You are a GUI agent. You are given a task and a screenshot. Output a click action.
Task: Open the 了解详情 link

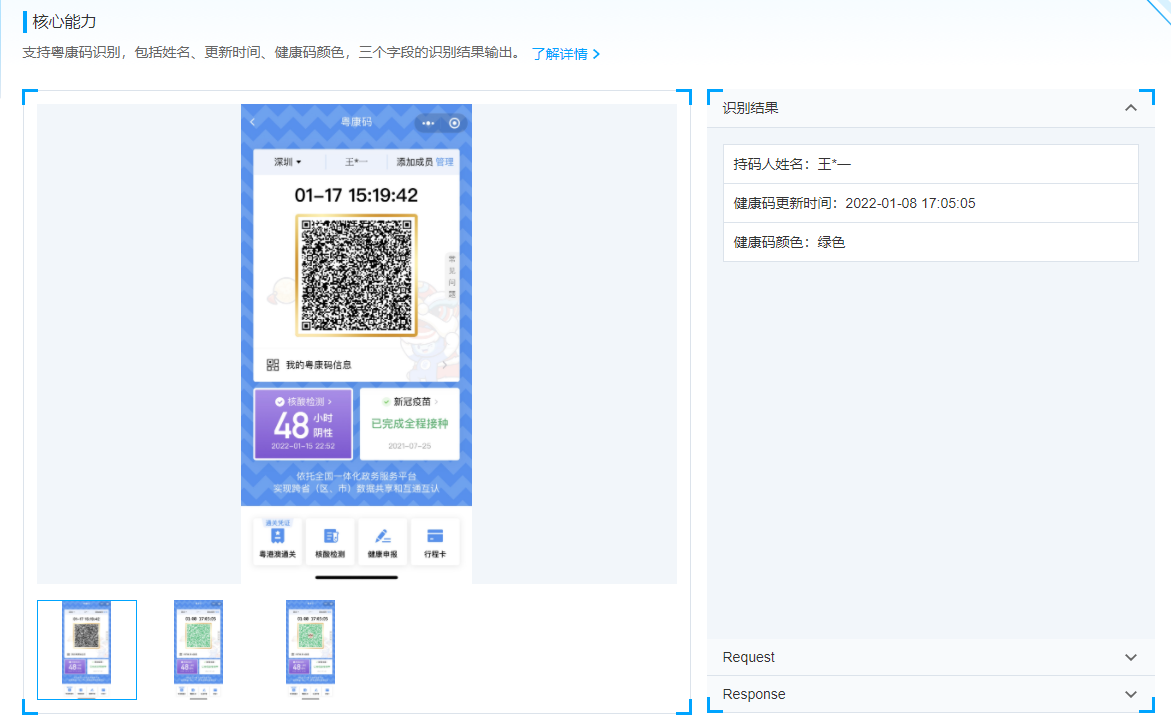(565, 54)
